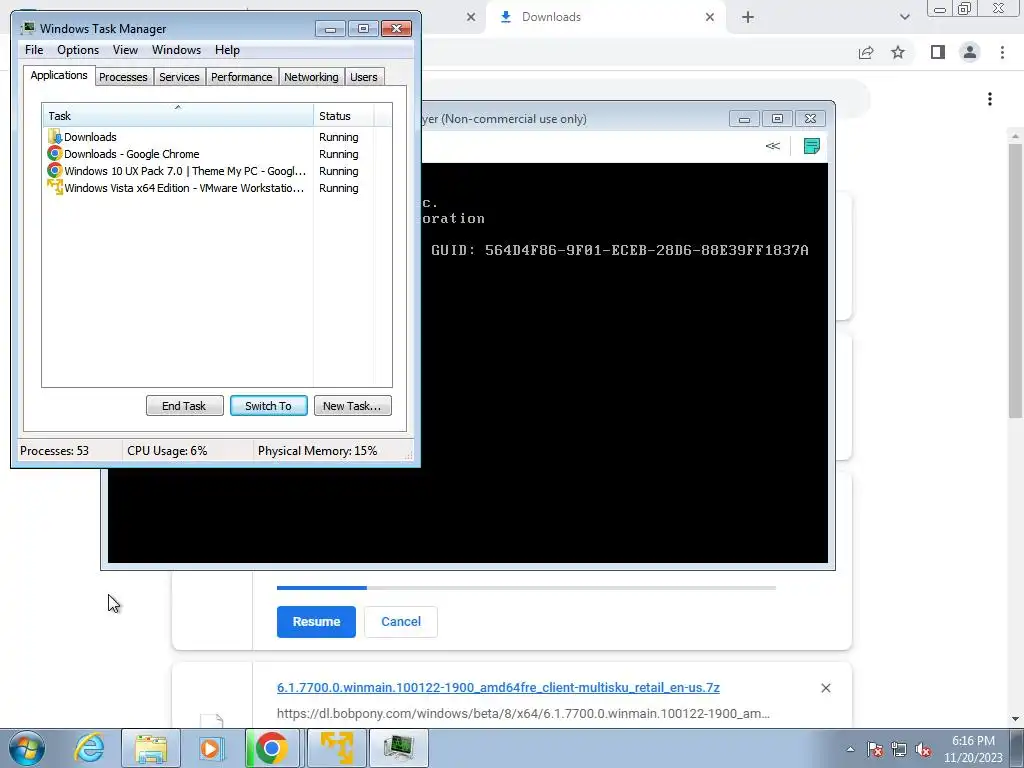The width and height of the screenshot is (1024, 768).
Task: Open the taskbar clock showing 6:16 PM
Action: click(973, 749)
